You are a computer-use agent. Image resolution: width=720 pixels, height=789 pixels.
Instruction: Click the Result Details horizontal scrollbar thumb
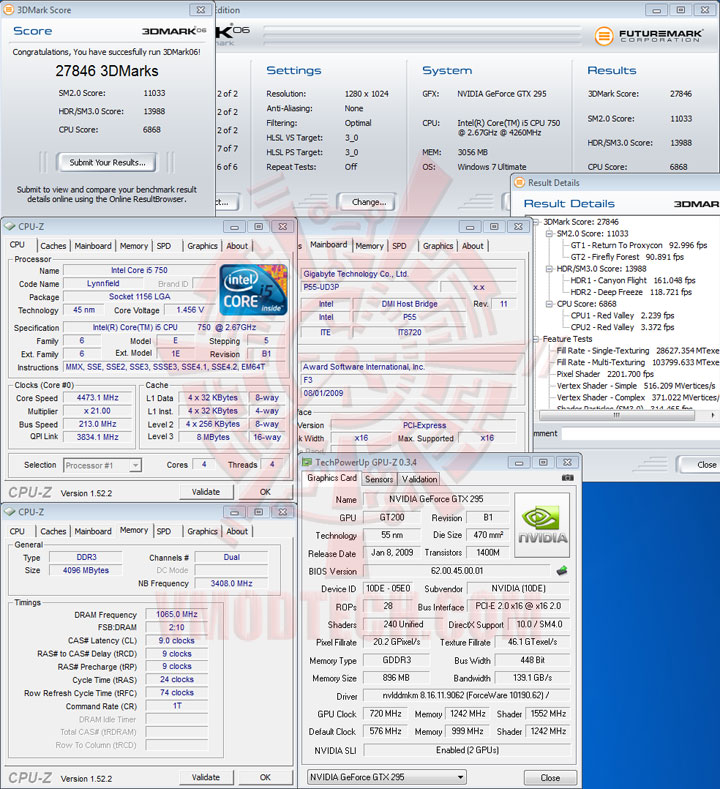point(617,415)
